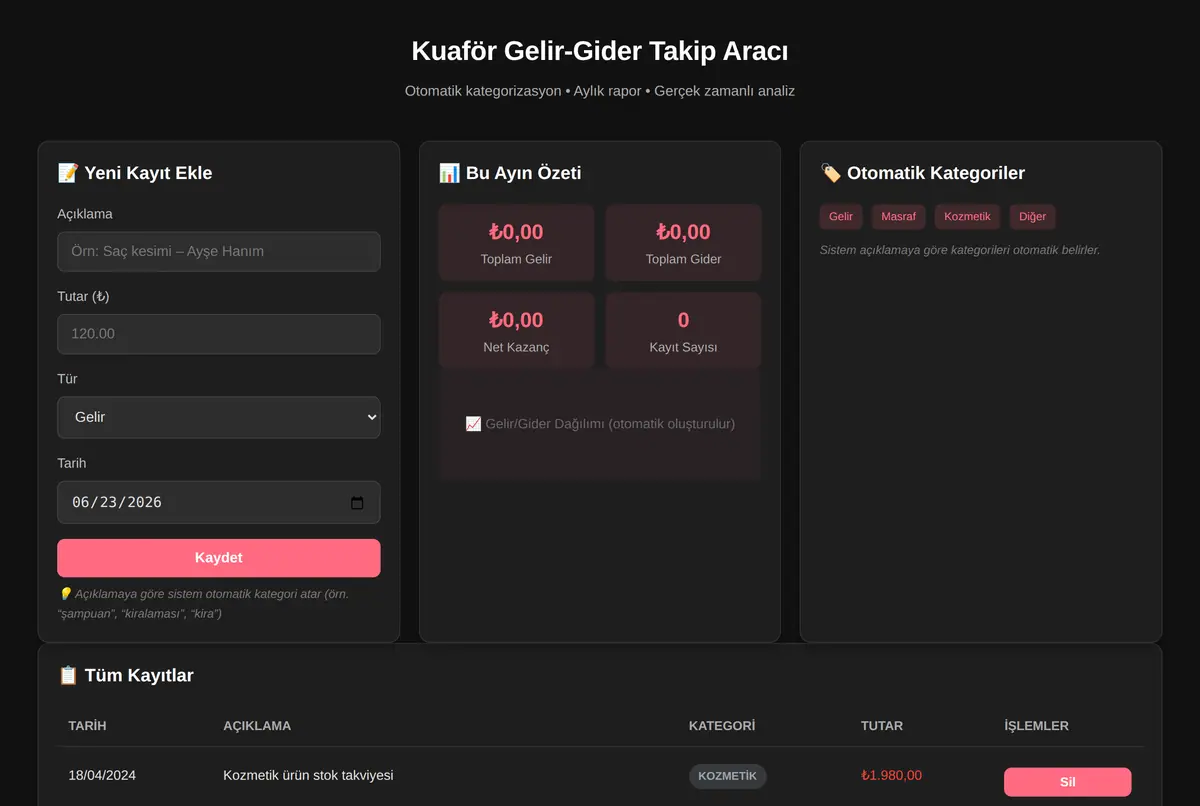Select the Gelir category tag

(841, 217)
